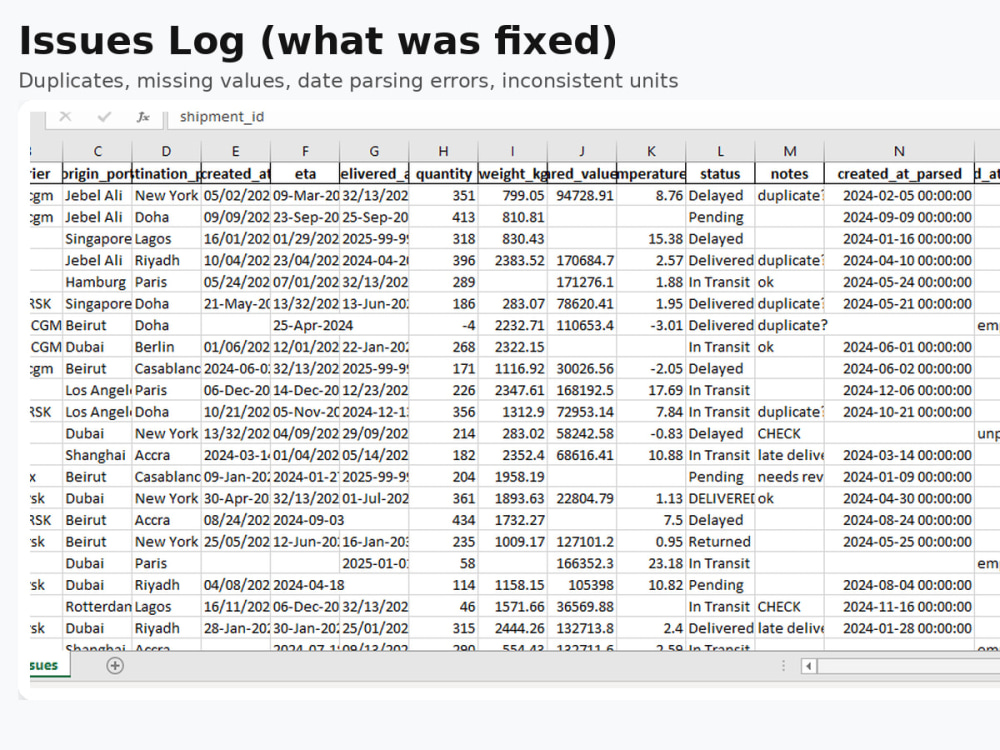Select column M header

click(x=790, y=151)
